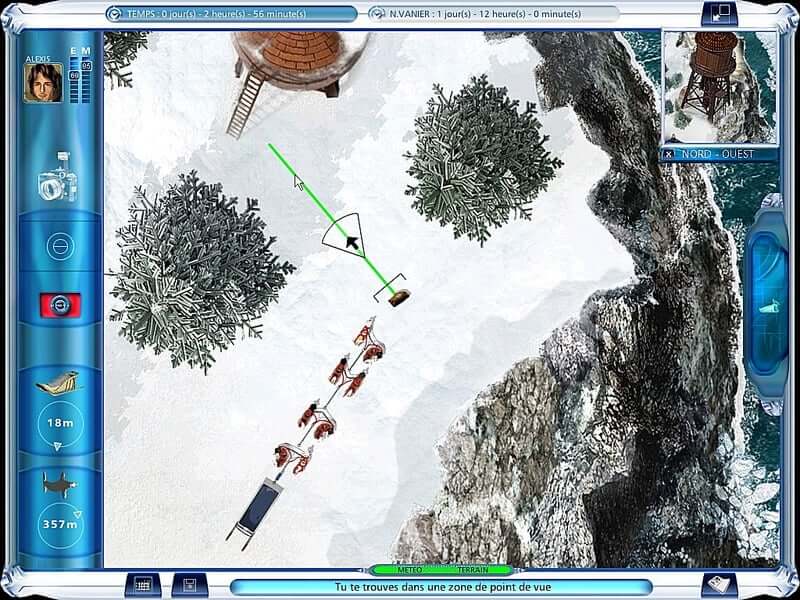Click the ALEXIS name label
800x600 pixels.
click(x=38, y=59)
